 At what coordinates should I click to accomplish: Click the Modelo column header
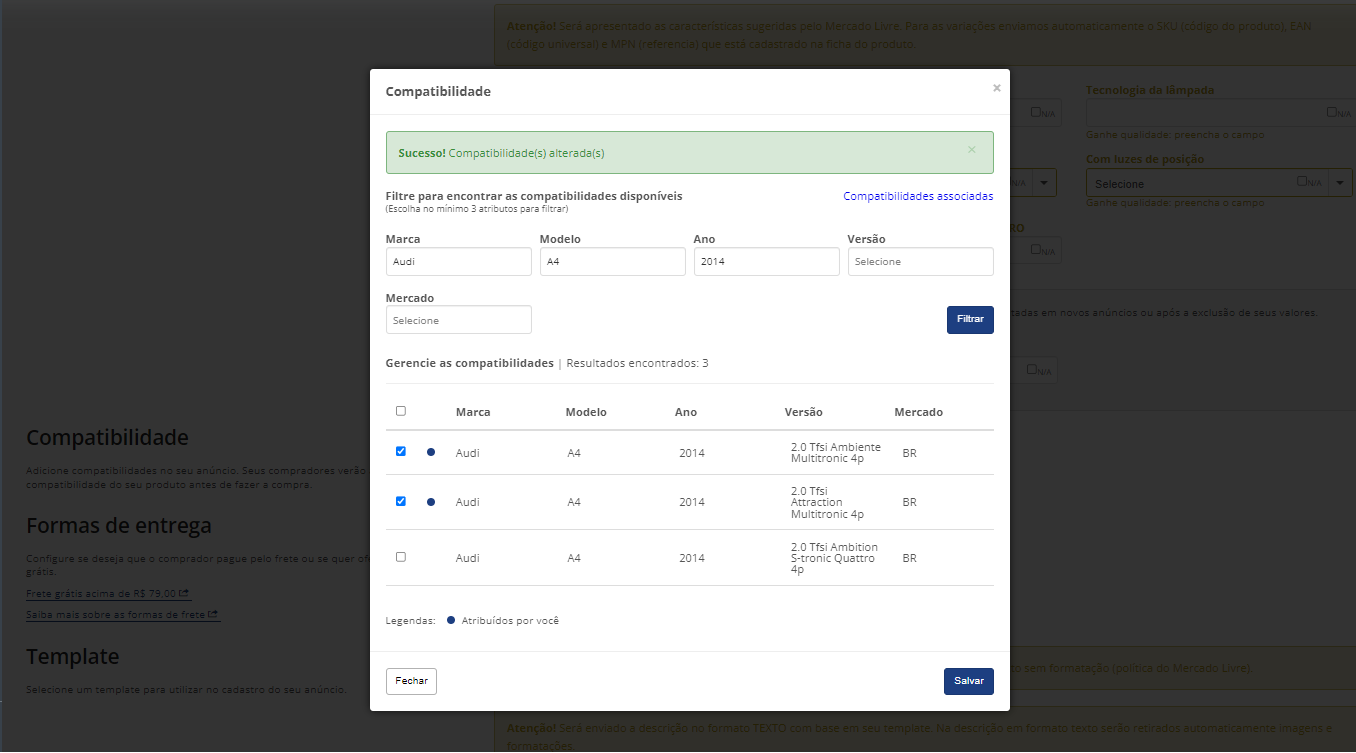coord(586,412)
